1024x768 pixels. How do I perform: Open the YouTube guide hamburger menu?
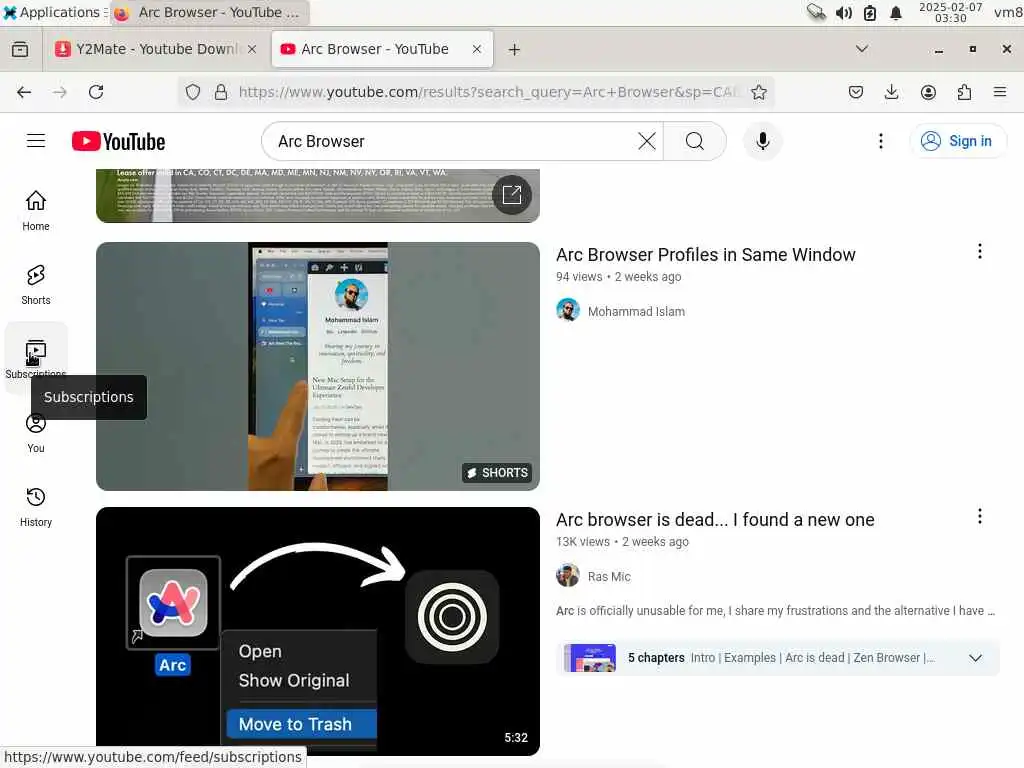click(36, 141)
